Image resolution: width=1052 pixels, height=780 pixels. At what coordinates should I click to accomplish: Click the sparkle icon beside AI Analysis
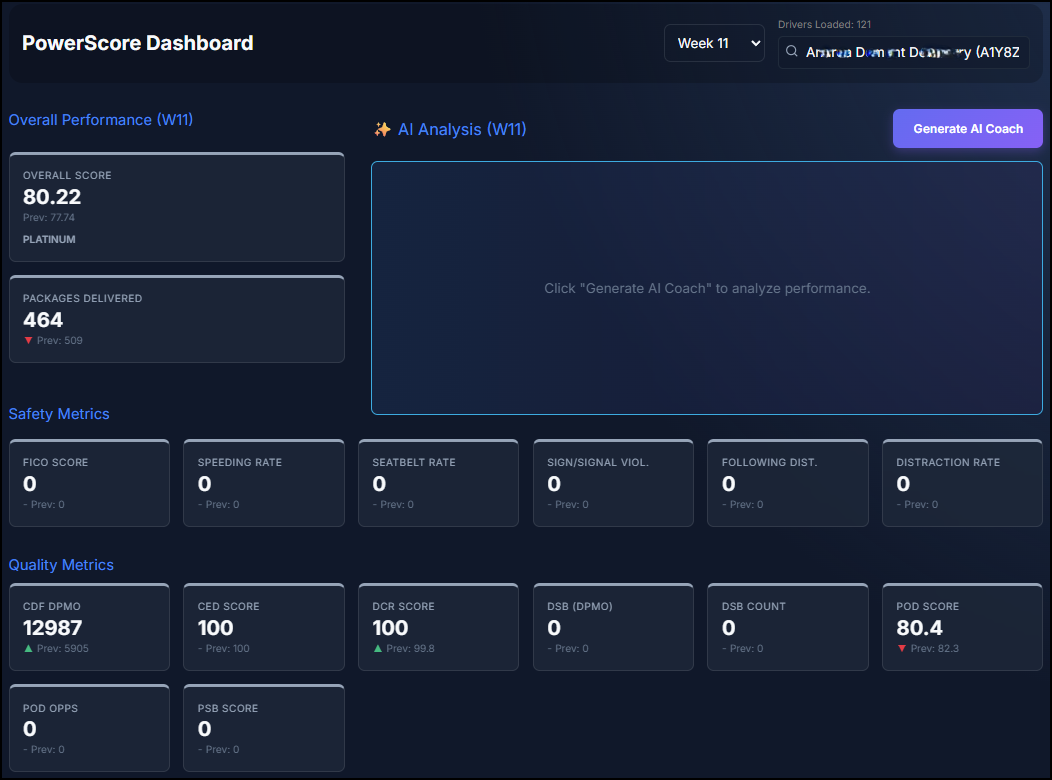point(382,129)
